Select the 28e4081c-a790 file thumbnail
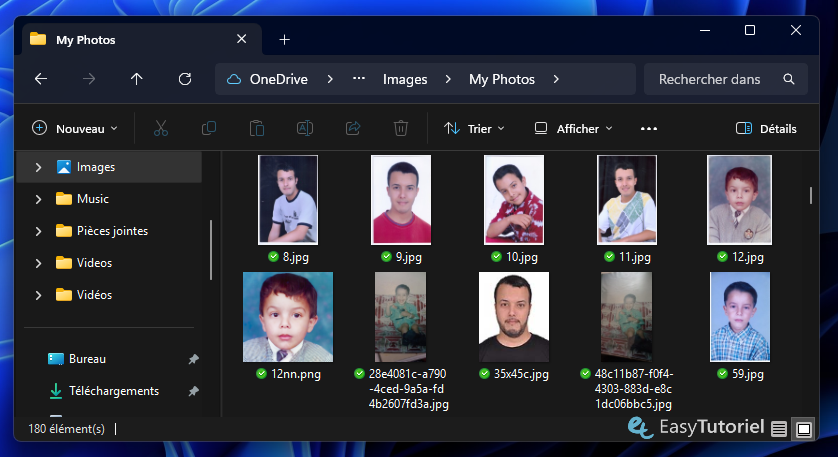This screenshot has width=838, height=457. point(401,317)
